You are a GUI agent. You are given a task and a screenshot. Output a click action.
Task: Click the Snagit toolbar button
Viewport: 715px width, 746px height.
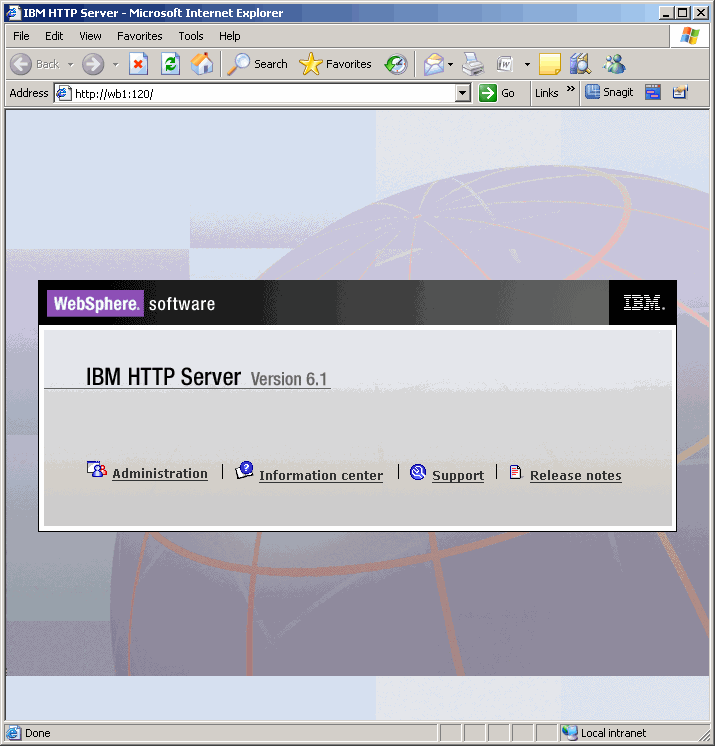(609, 92)
